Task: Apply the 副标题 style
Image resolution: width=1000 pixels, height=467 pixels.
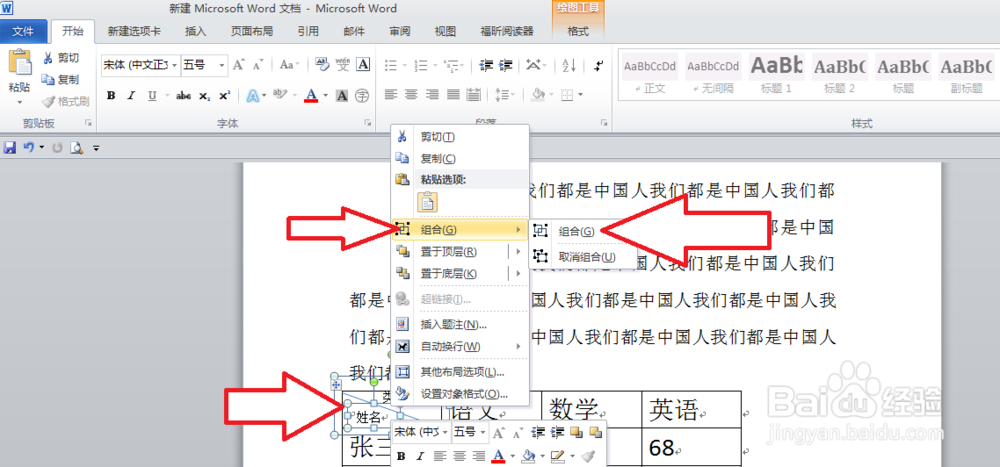Action: click(966, 74)
